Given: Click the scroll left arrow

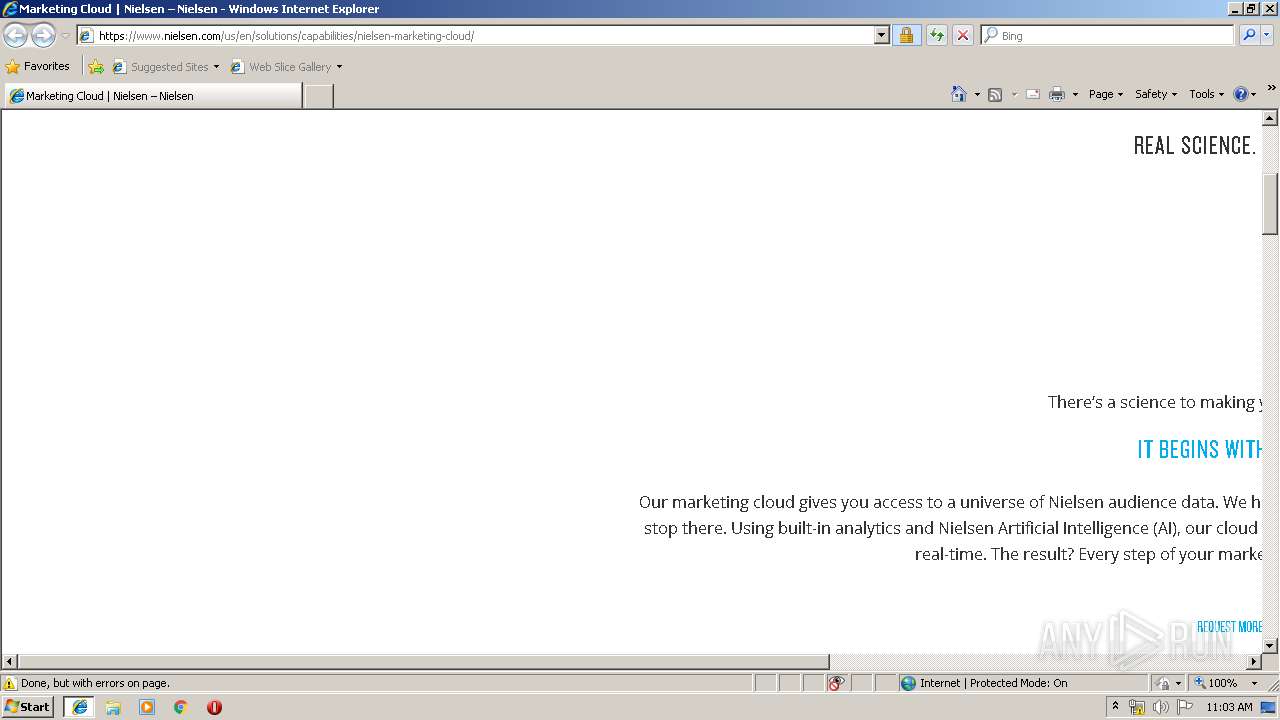Looking at the screenshot, I should point(10,661).
